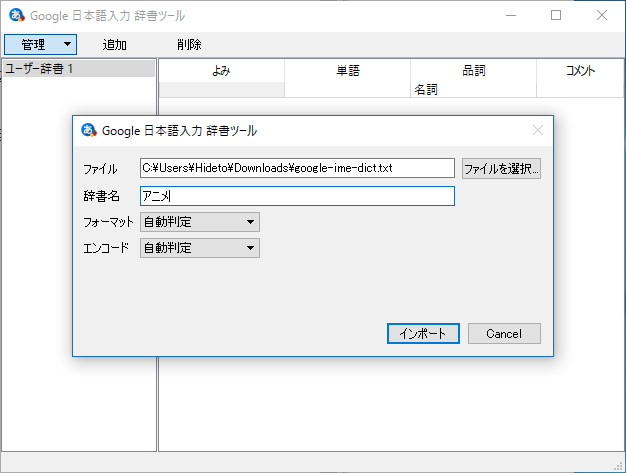This screenshot has width=626, height=473.
Task: Click the 品詞 column header
Action: point(473,71)
